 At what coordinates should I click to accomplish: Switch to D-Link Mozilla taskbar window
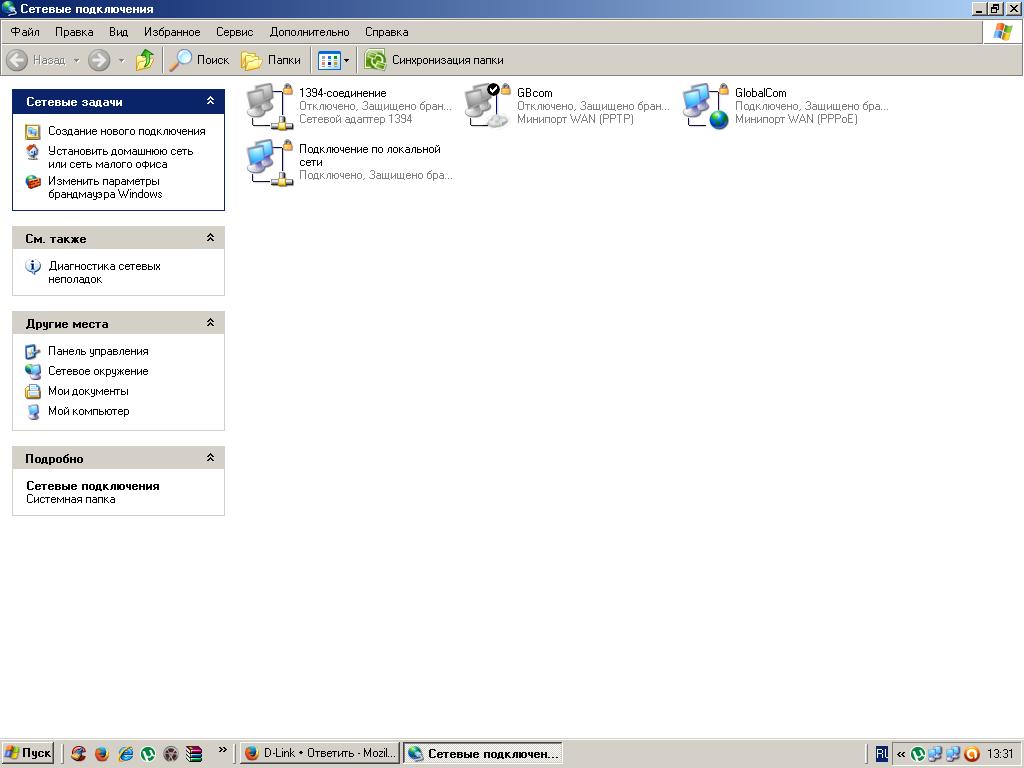pos(320,753)
